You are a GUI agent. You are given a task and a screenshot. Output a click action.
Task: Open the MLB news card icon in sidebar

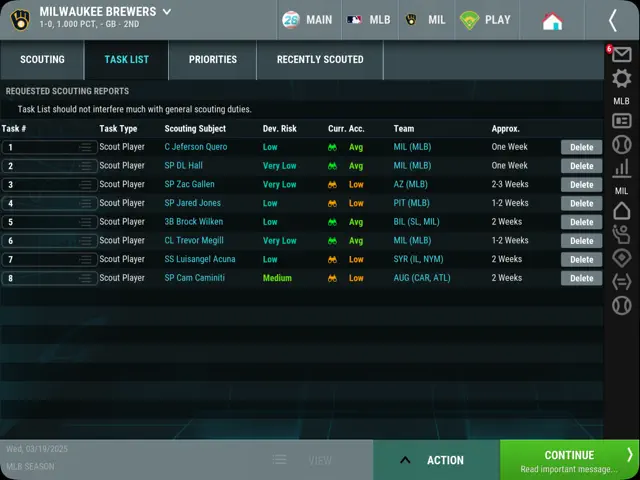tap(621, 121)
